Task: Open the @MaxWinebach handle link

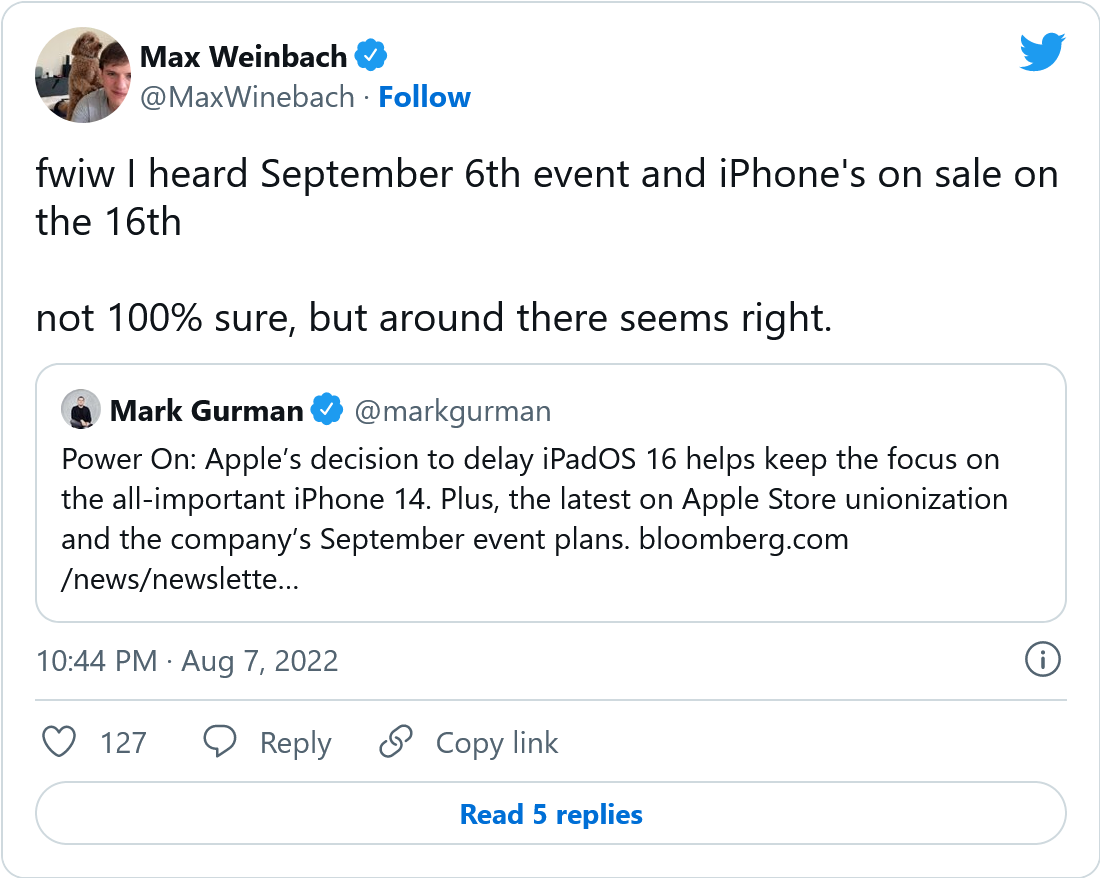Action: (x=247, y=97)
